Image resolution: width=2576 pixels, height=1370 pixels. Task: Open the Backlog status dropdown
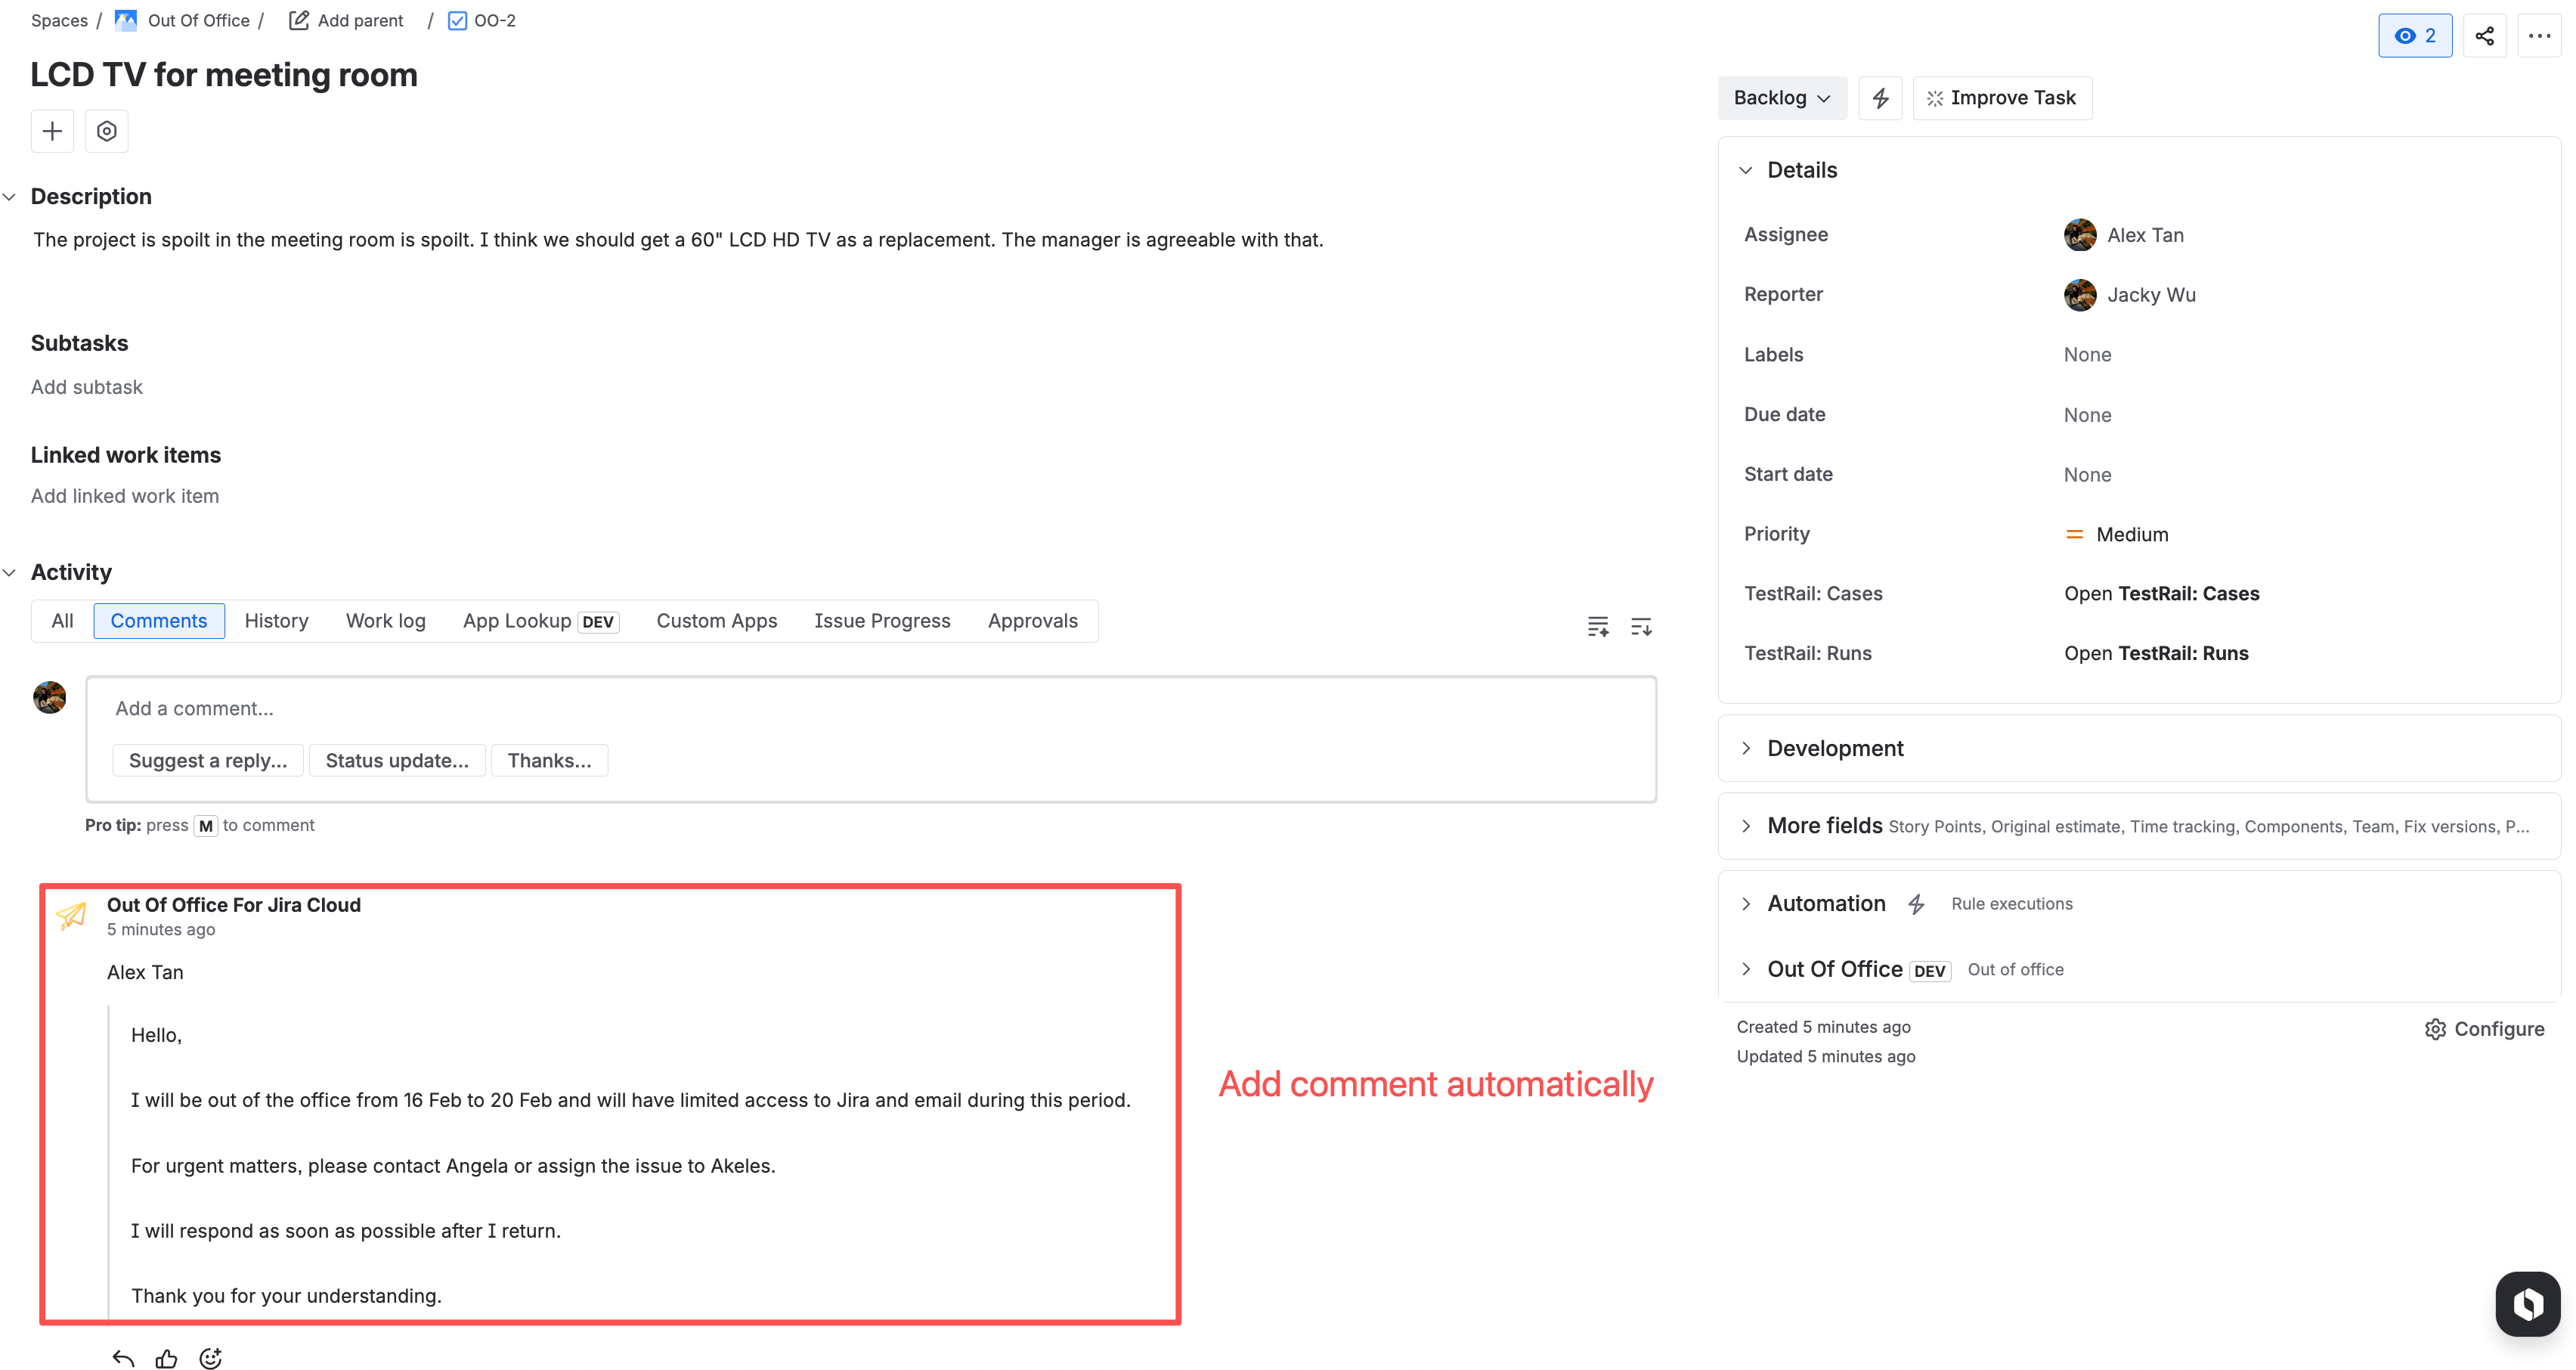pos(1781,98)
